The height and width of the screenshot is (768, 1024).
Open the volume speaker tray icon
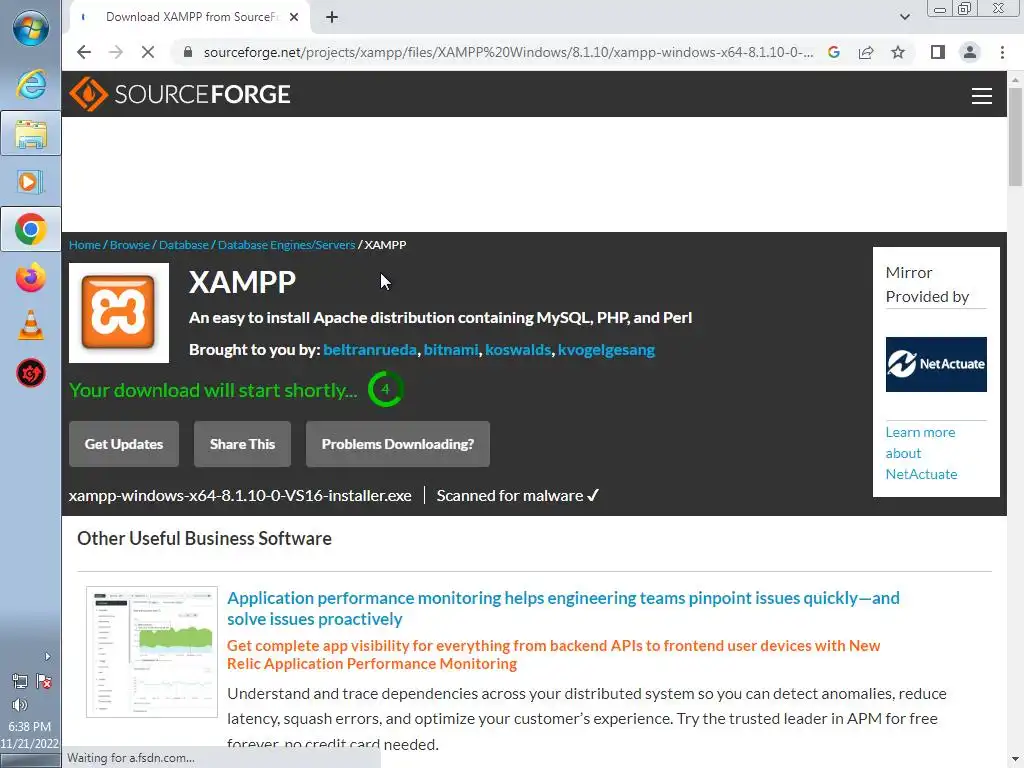20,705
